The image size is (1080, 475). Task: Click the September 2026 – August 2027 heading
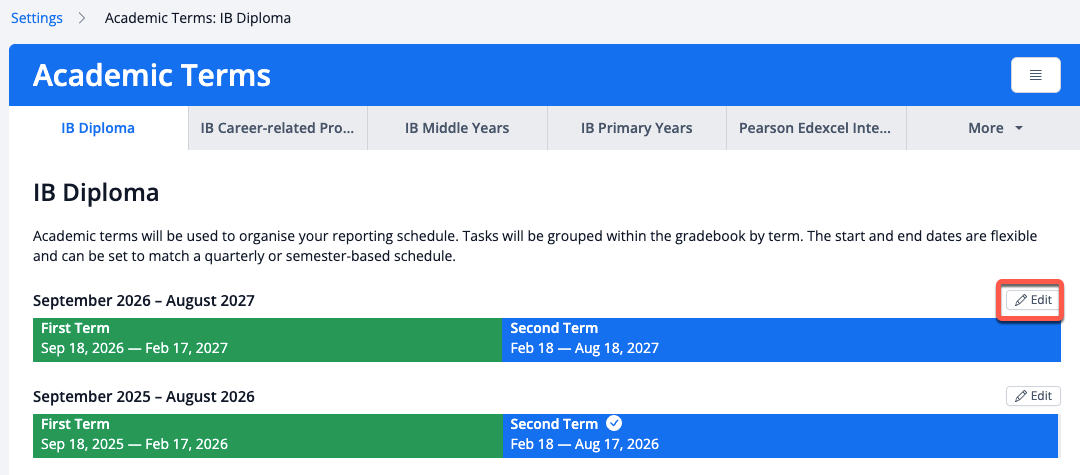(144, 301)
